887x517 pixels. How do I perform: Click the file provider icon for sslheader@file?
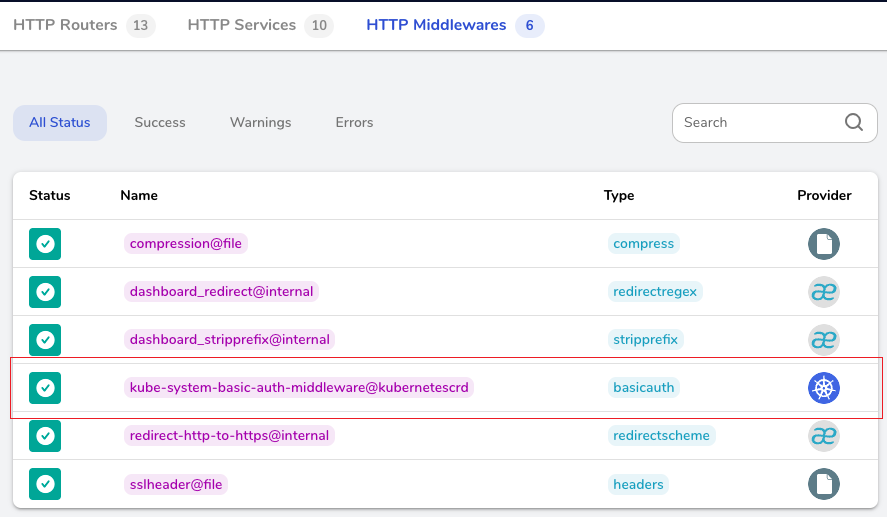[x=824, y=484]
